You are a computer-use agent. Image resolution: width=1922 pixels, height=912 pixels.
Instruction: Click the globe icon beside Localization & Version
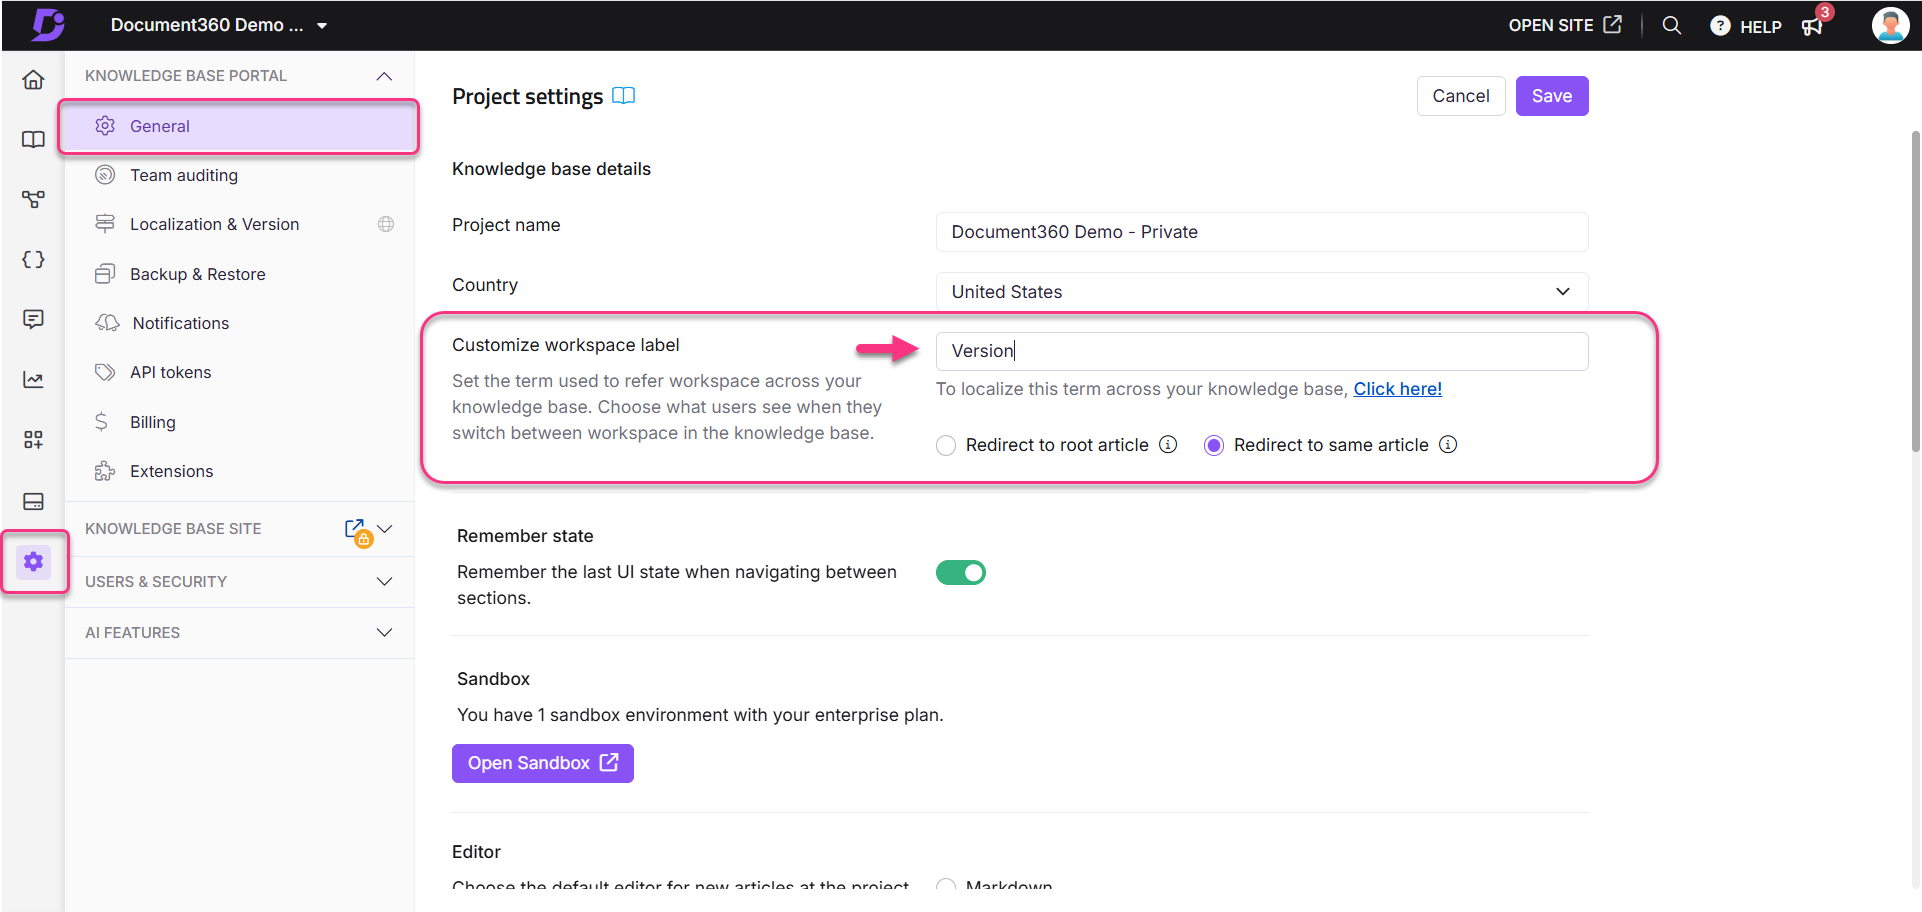click(x=386, y=224)
